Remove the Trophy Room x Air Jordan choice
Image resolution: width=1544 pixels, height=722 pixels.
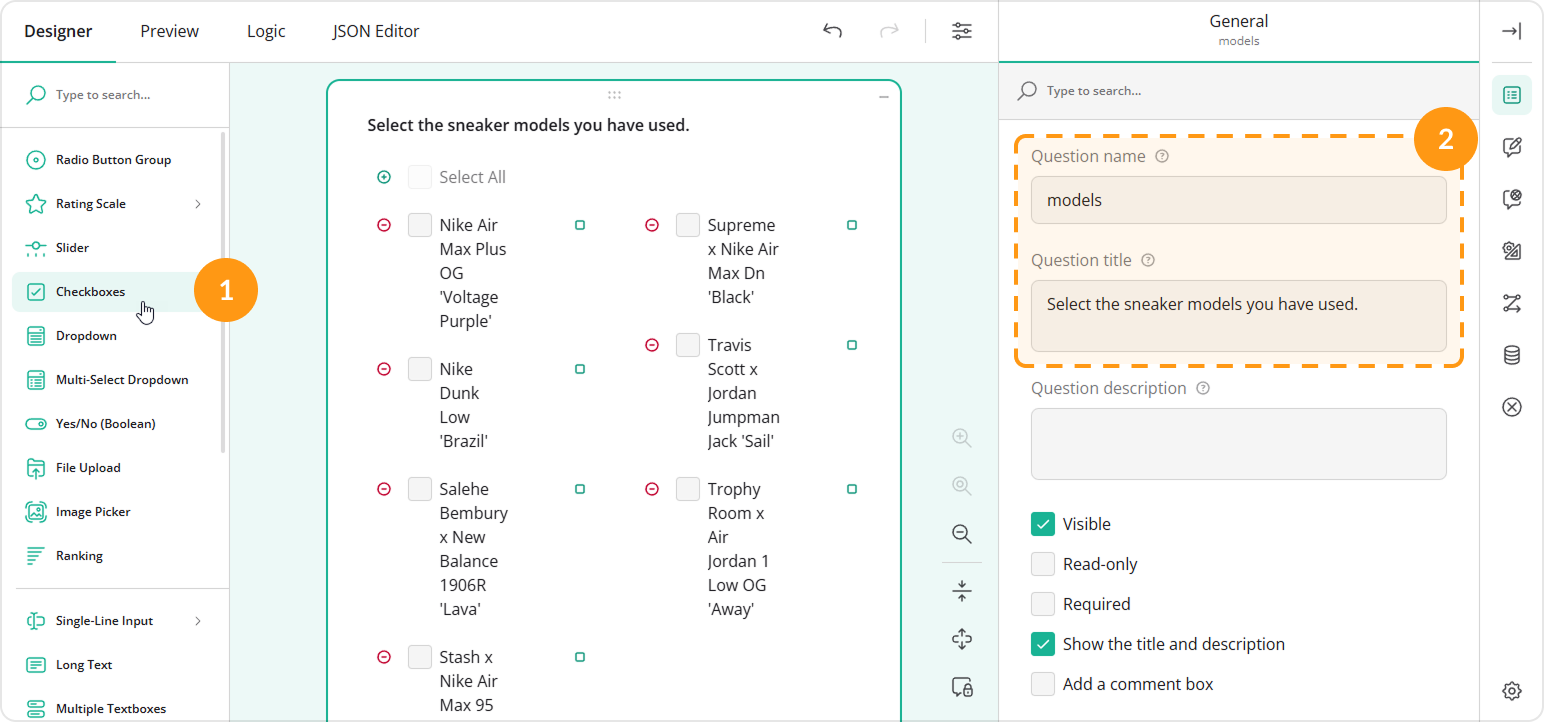coord(652,489)
